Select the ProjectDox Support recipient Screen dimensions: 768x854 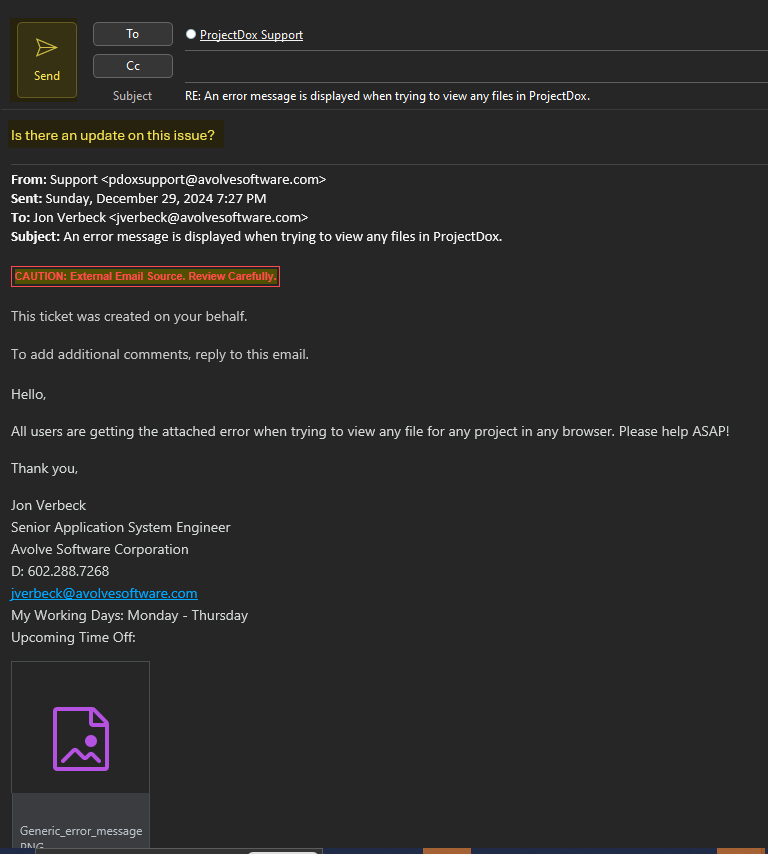(251, 35)
